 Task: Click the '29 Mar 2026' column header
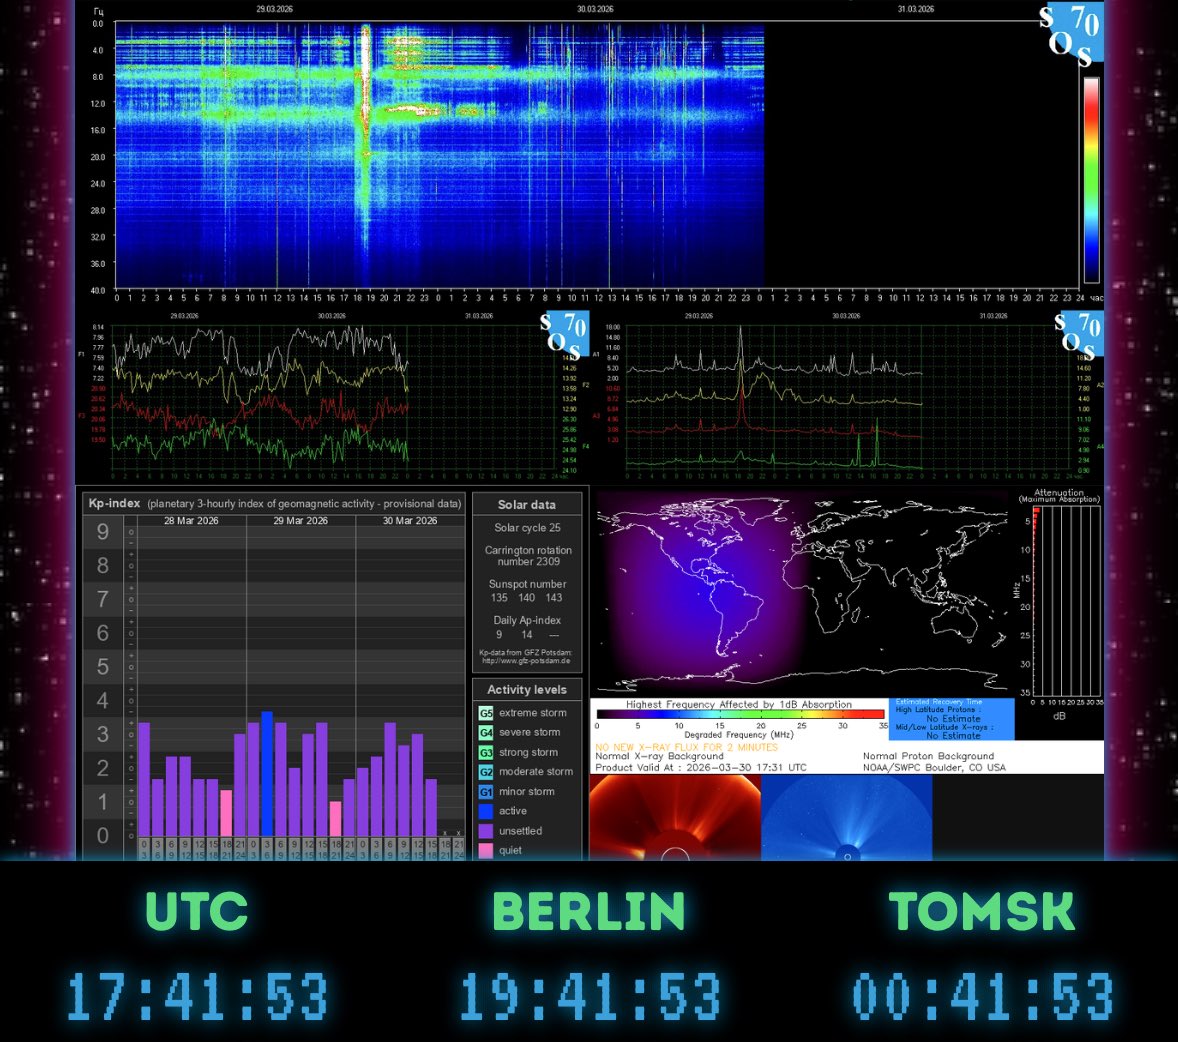point(301,521)
